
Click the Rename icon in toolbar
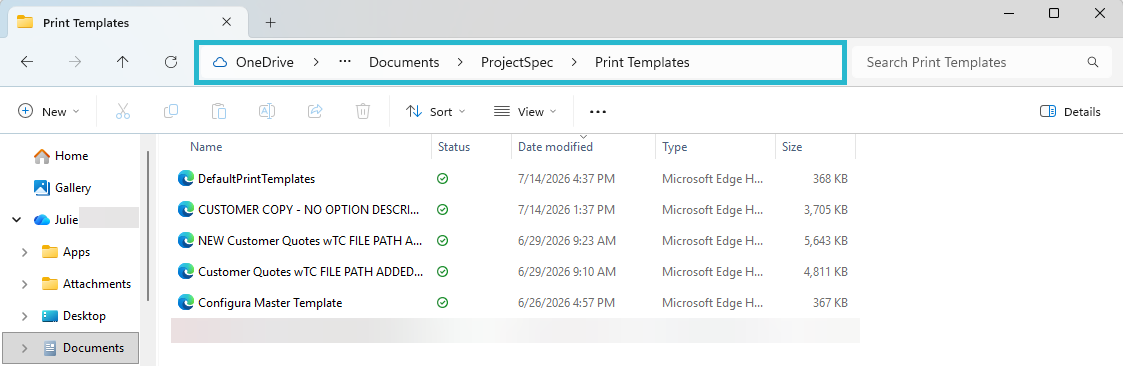tap(266, 111)
